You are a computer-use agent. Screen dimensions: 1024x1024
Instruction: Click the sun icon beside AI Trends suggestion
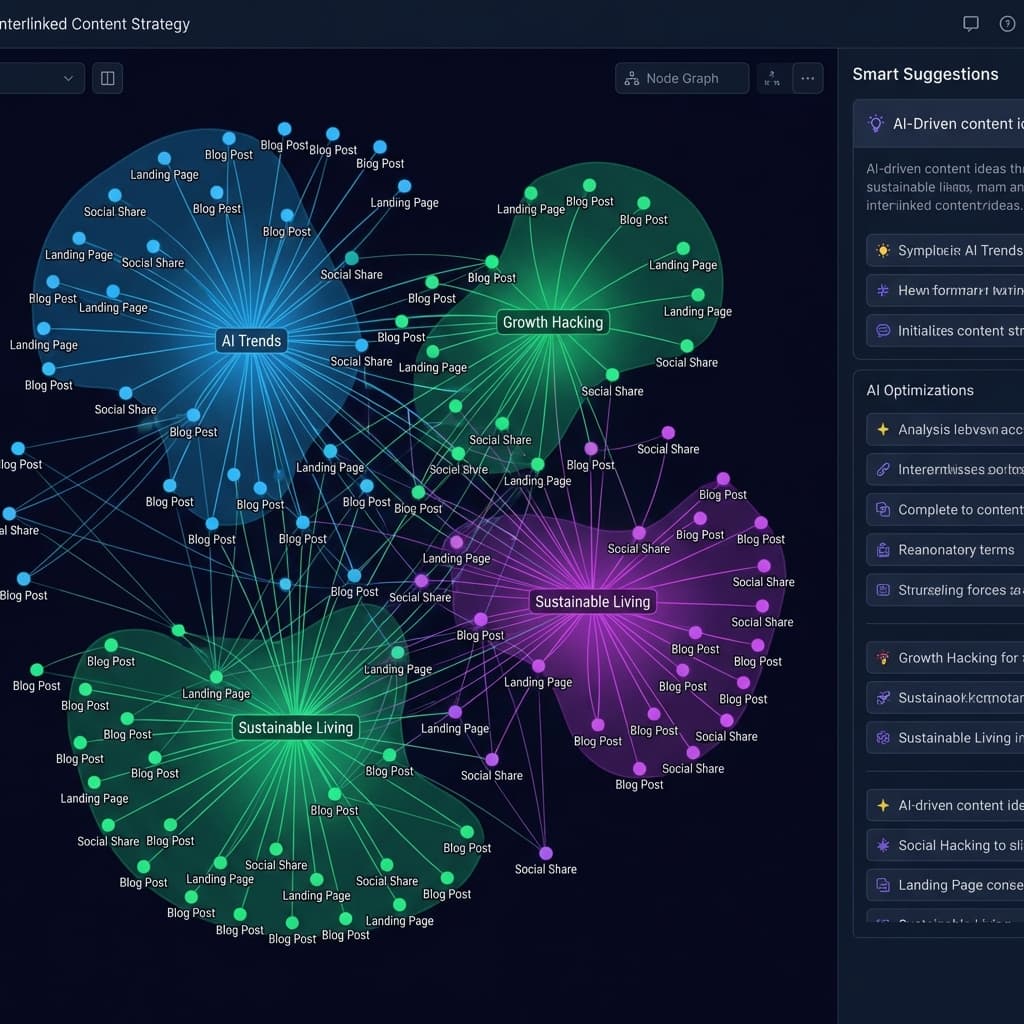click(x=883, y=251)
